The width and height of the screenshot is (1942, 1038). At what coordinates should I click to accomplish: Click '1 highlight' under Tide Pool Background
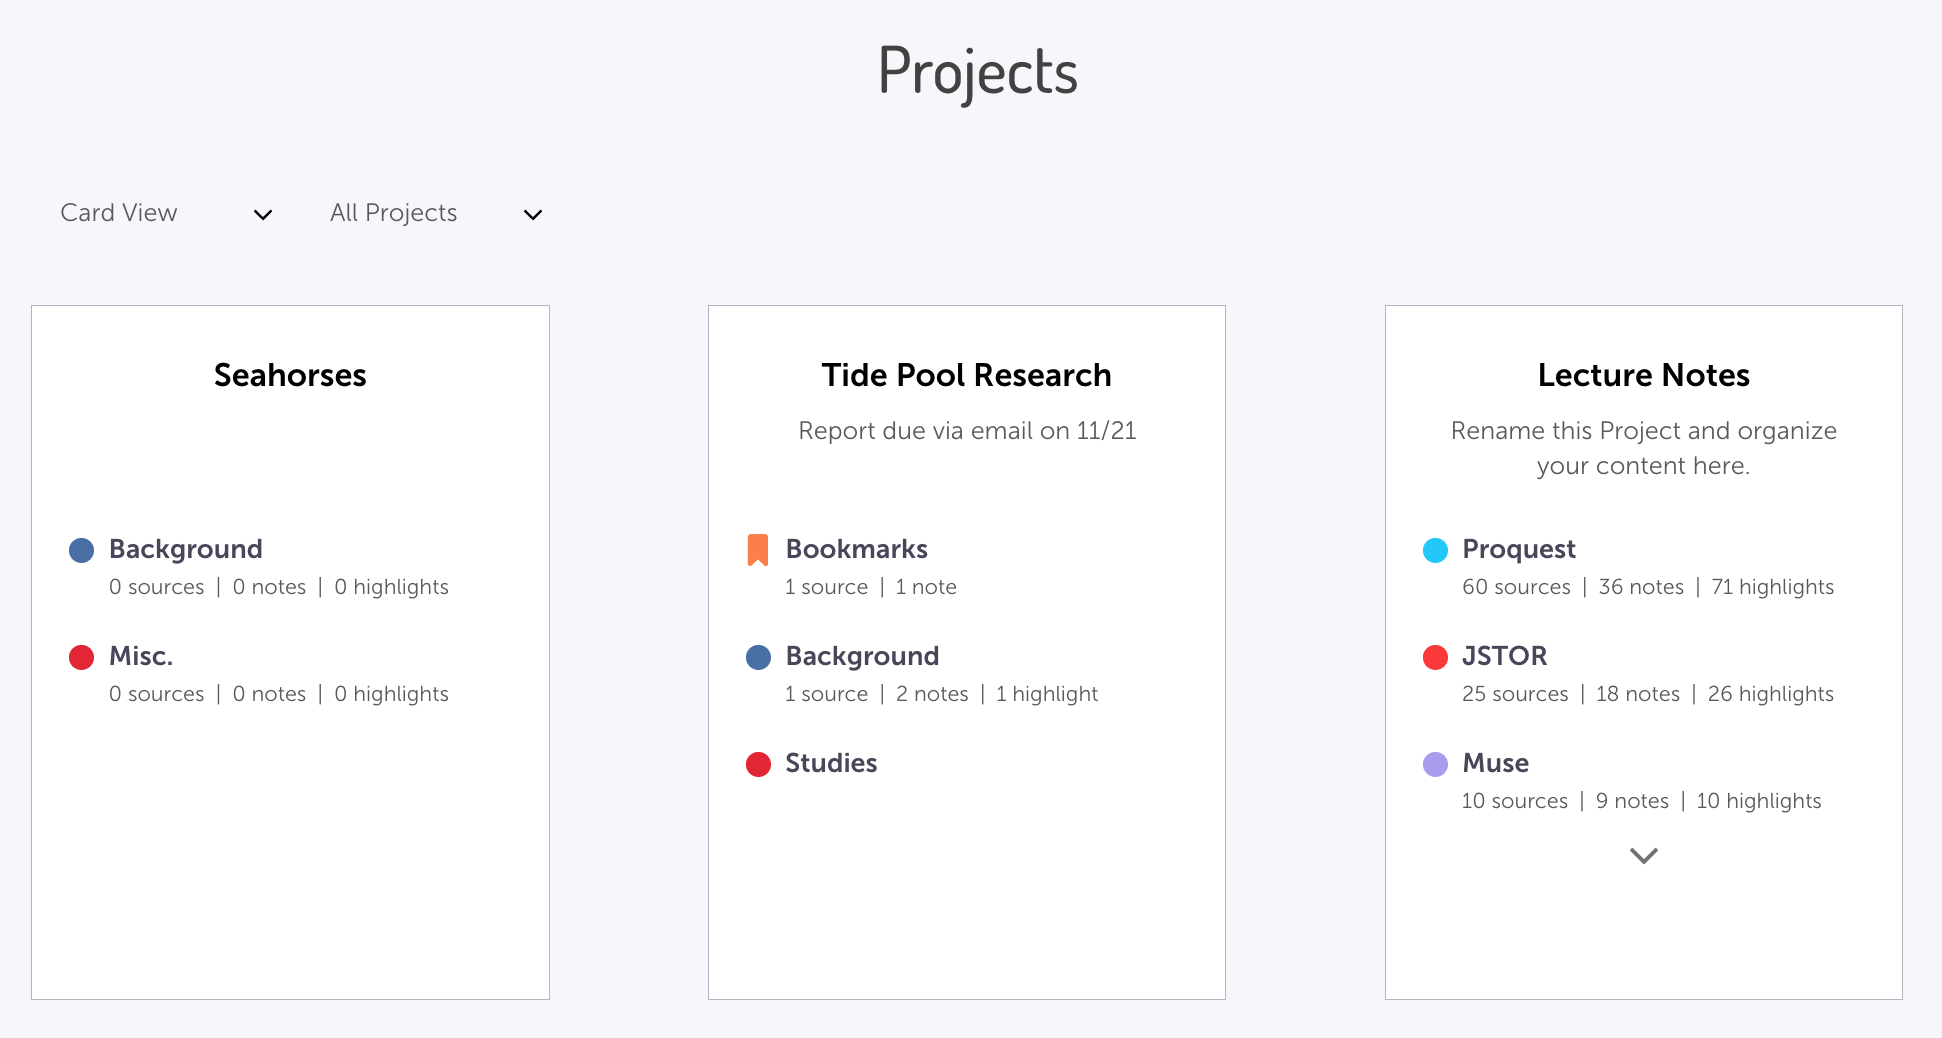coord(1046,694)
